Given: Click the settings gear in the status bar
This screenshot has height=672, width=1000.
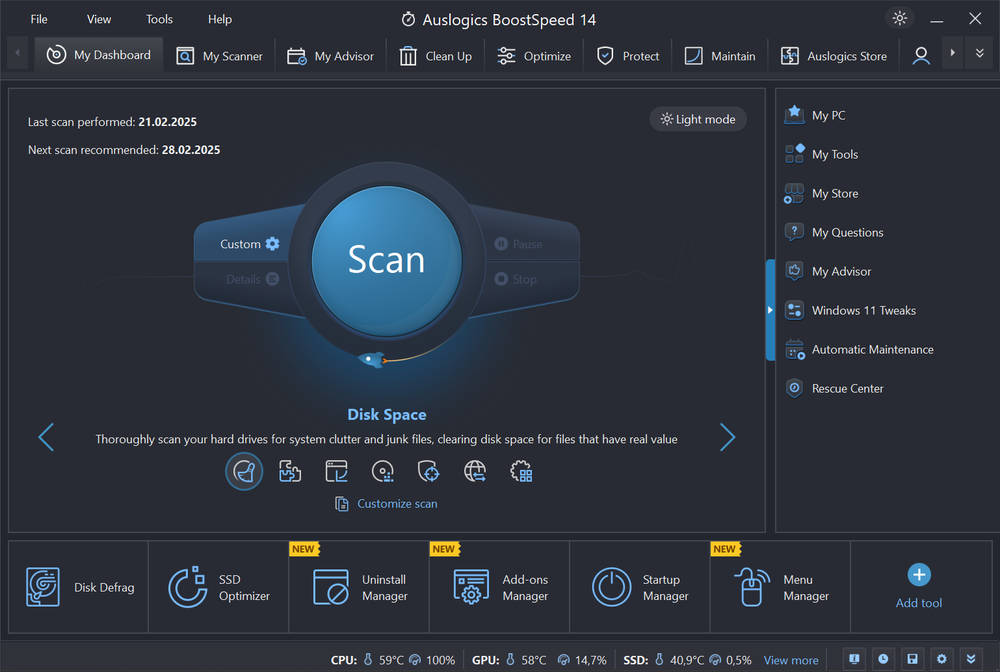Looking at the screenshot, I should [941, 659].
